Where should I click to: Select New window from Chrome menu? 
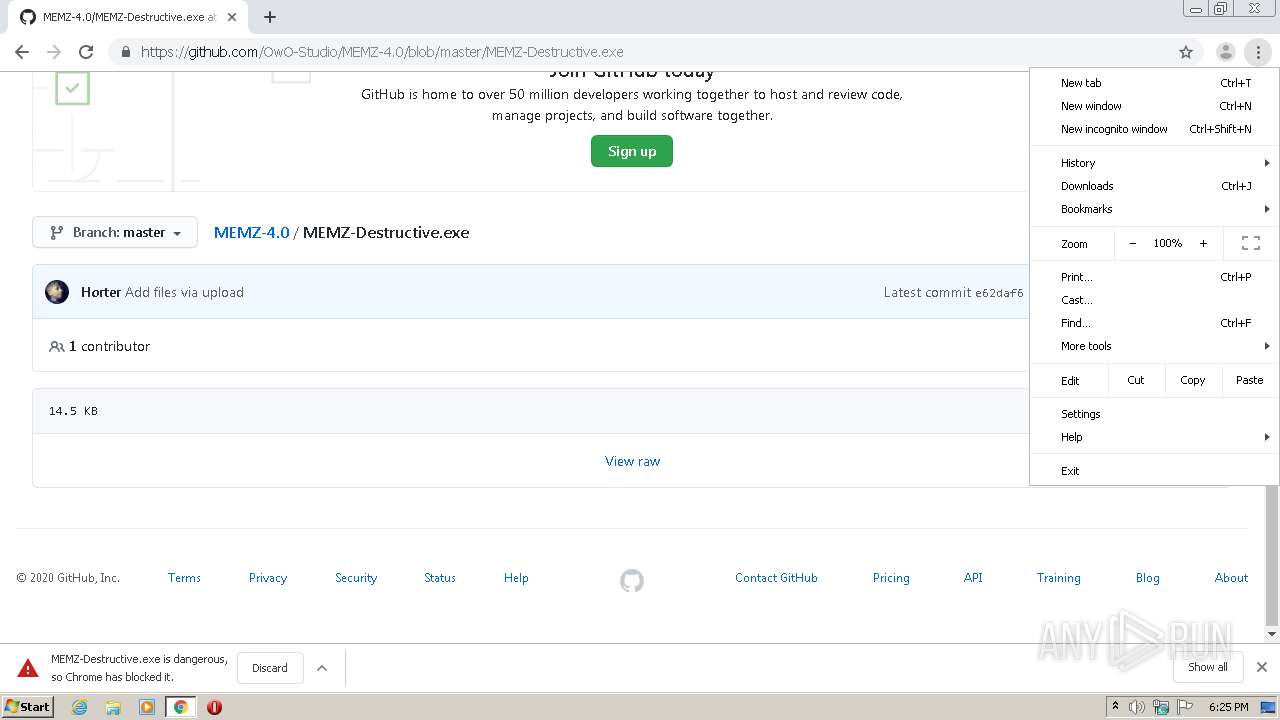click(1155, 106)
